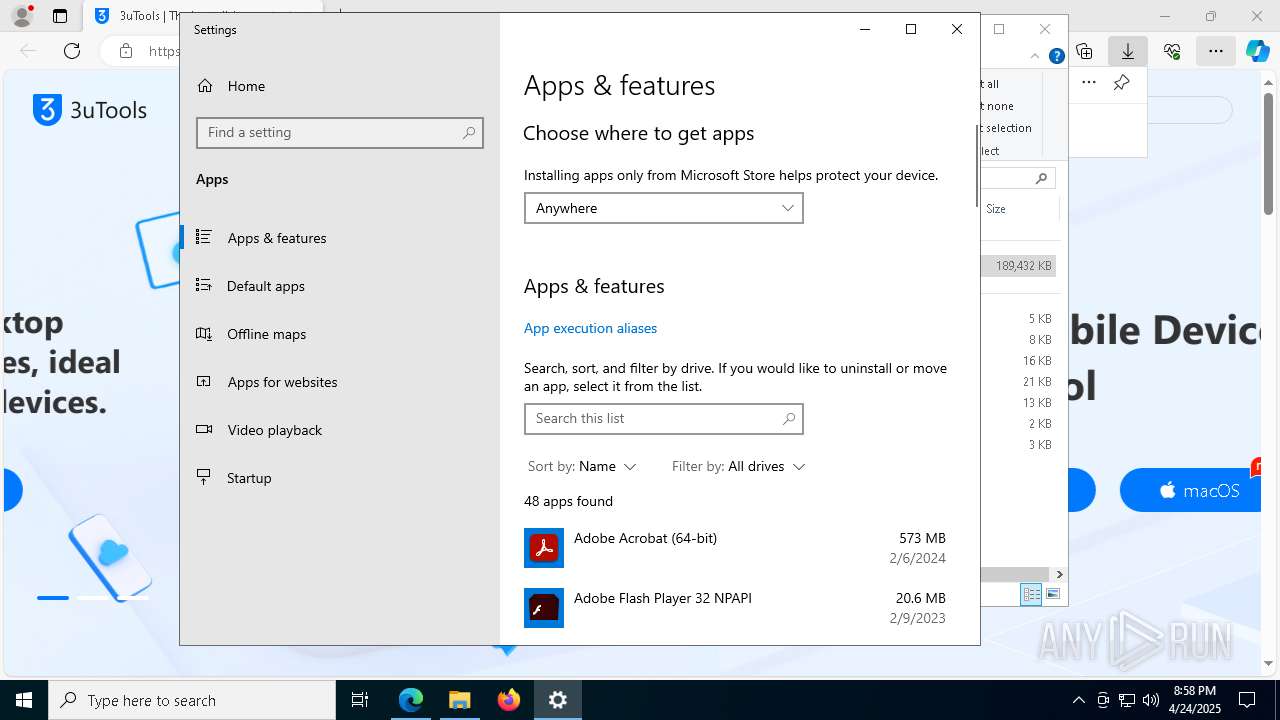Click the Edge profile avatar icon
Viewport: 1280px width, 720px height.
pyautogui.click(x=21, y=16)
